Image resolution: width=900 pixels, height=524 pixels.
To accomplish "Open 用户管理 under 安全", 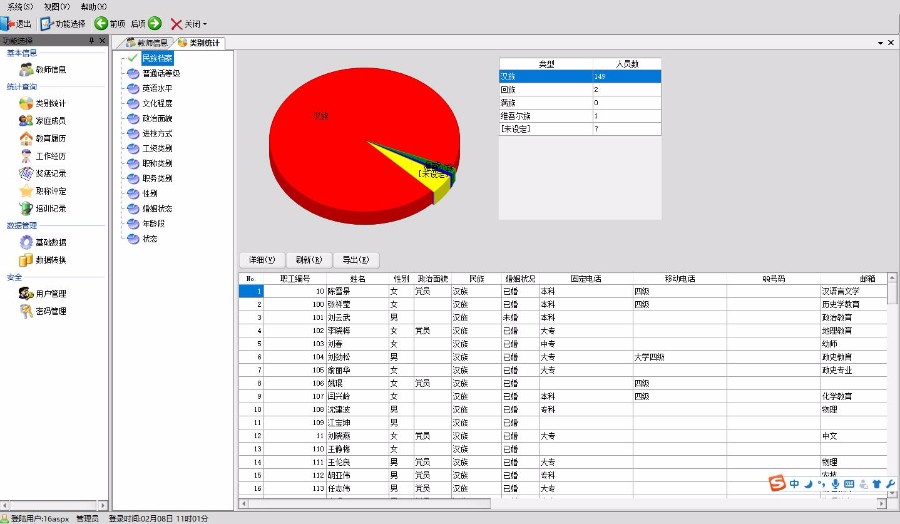I will pos(42,294).
